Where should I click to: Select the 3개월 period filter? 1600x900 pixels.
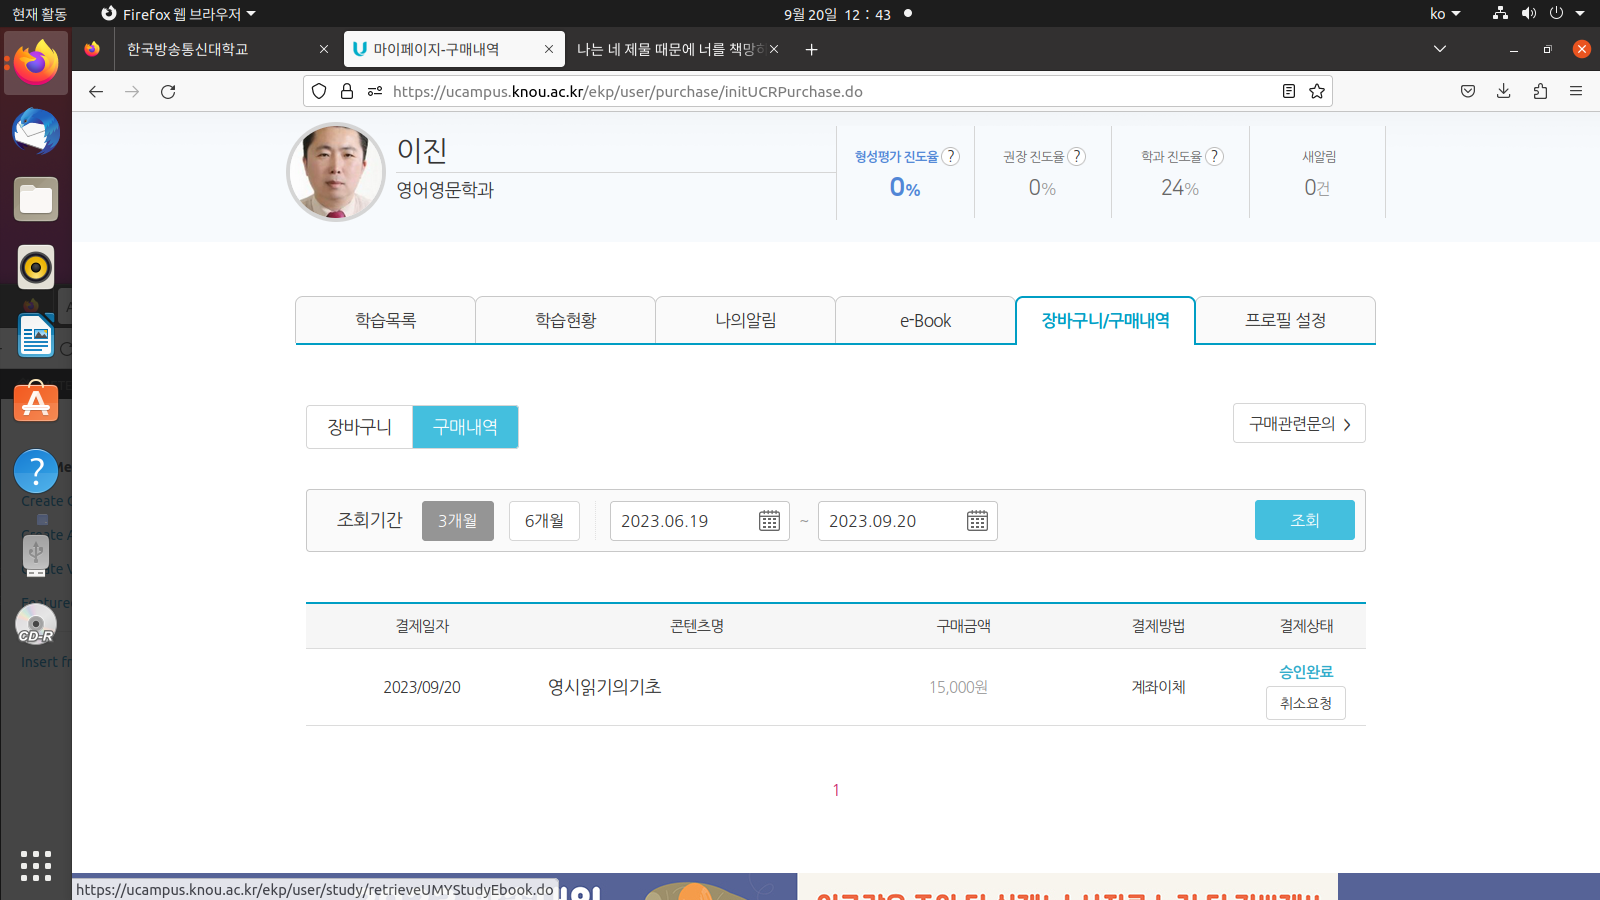click(x=457, y=521)
